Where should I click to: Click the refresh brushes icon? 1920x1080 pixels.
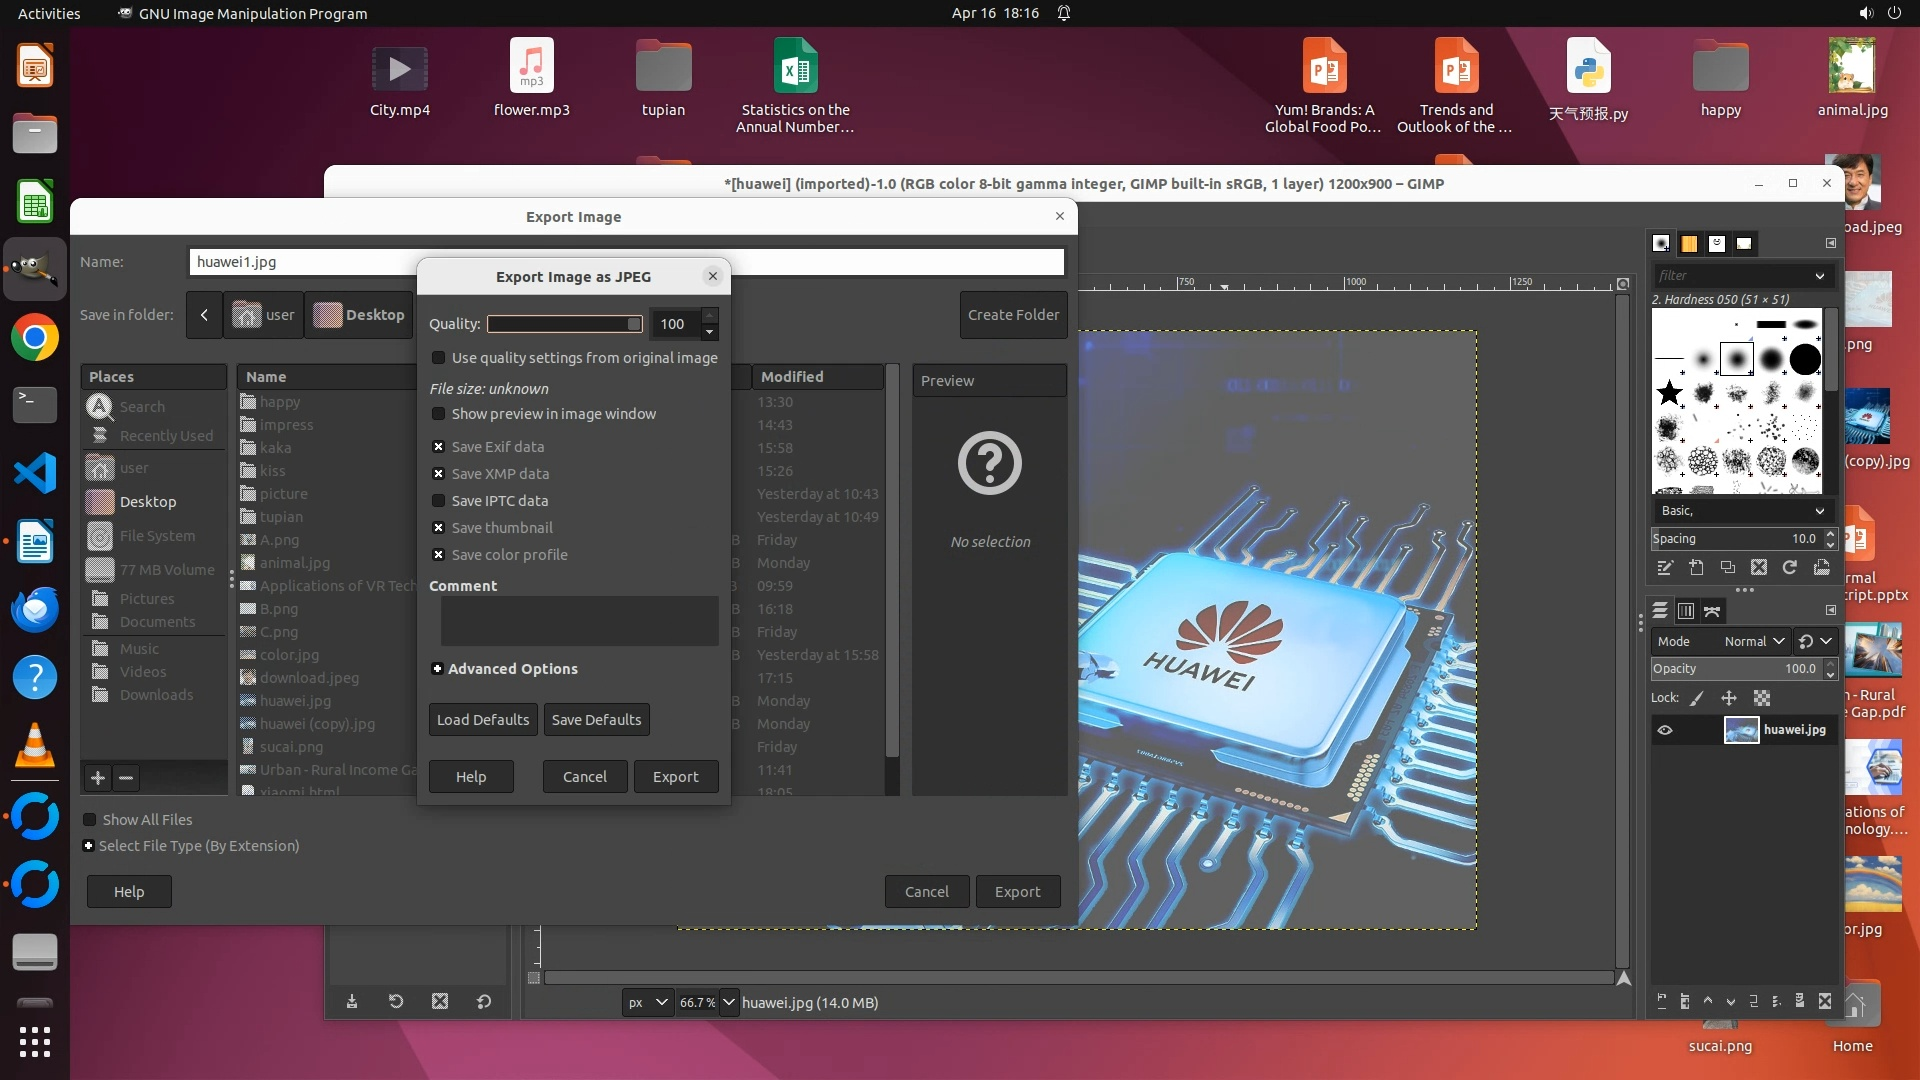[x=1790, y=567]
